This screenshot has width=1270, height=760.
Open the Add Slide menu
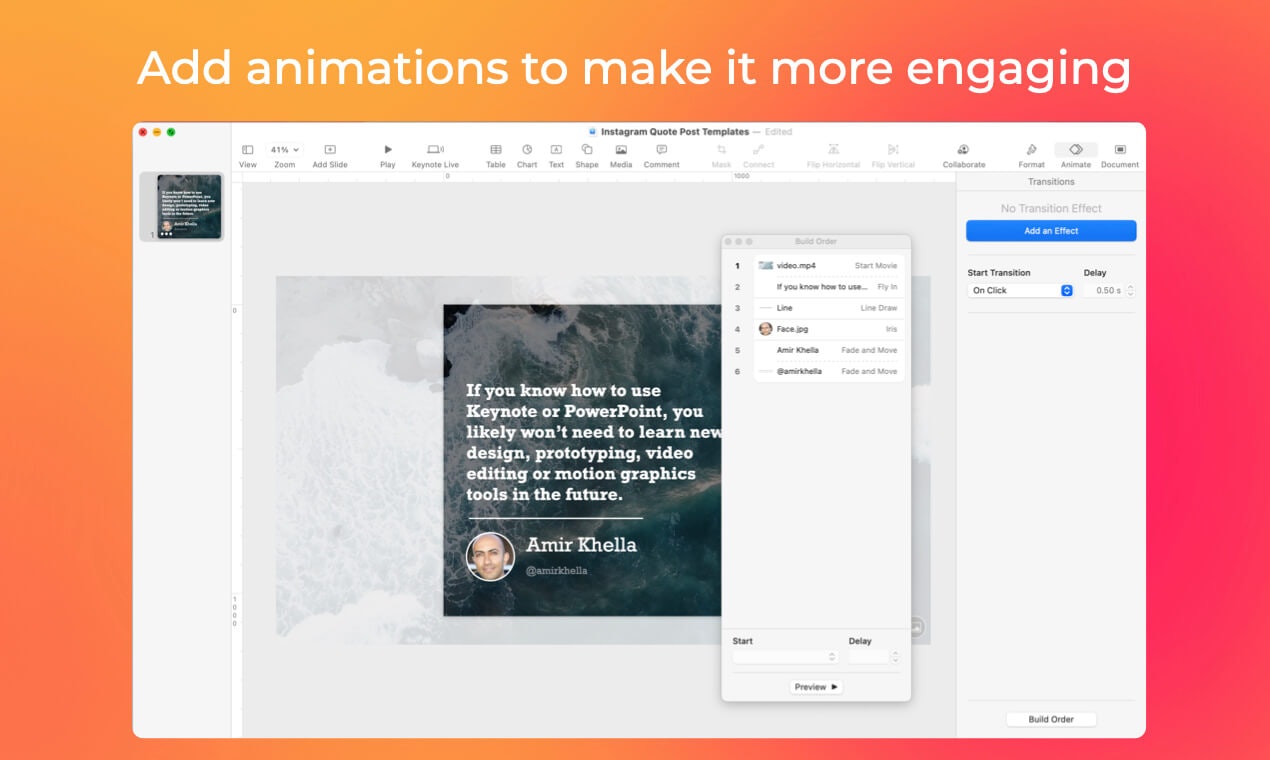click(x=330, y=150)
